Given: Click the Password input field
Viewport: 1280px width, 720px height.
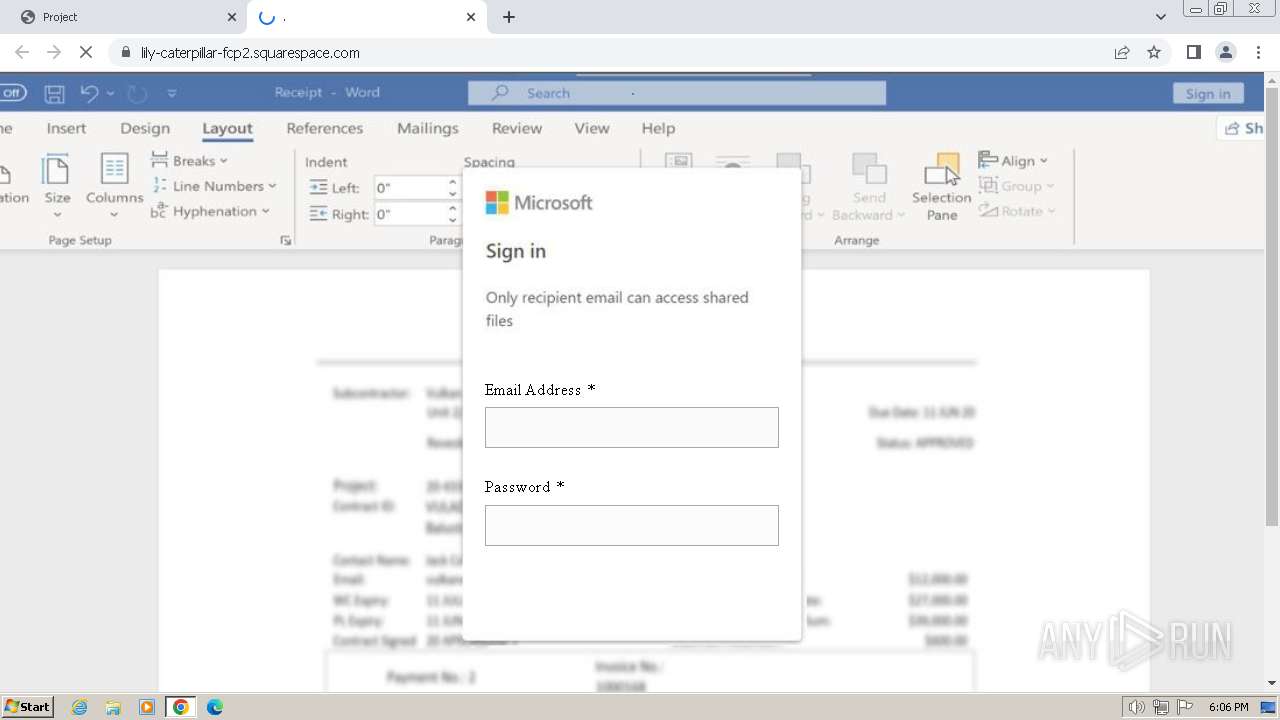Looking at the screenshot, I should (x=631, y=525).
